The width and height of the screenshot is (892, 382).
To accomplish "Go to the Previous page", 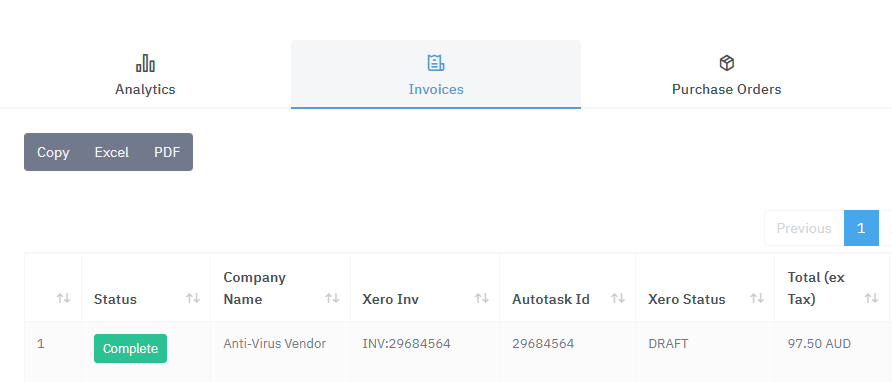I will point(804,228).
